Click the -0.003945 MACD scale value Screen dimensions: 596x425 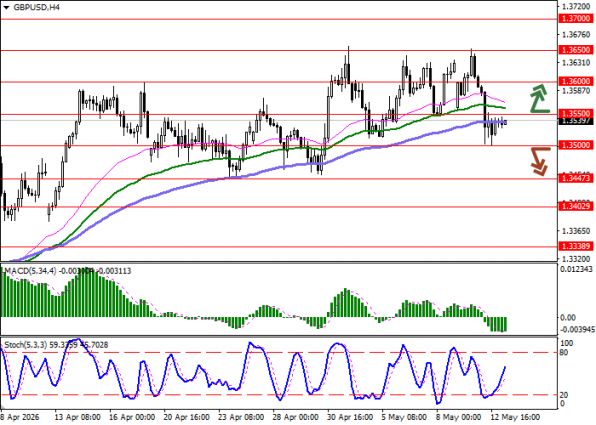[x=577, y=329]
